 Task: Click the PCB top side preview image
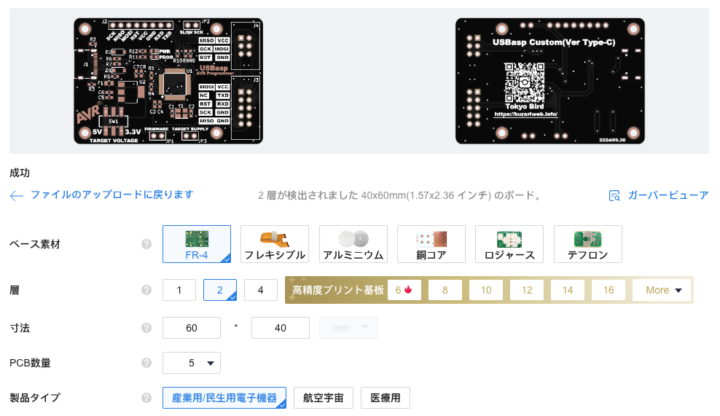[169, 81]
